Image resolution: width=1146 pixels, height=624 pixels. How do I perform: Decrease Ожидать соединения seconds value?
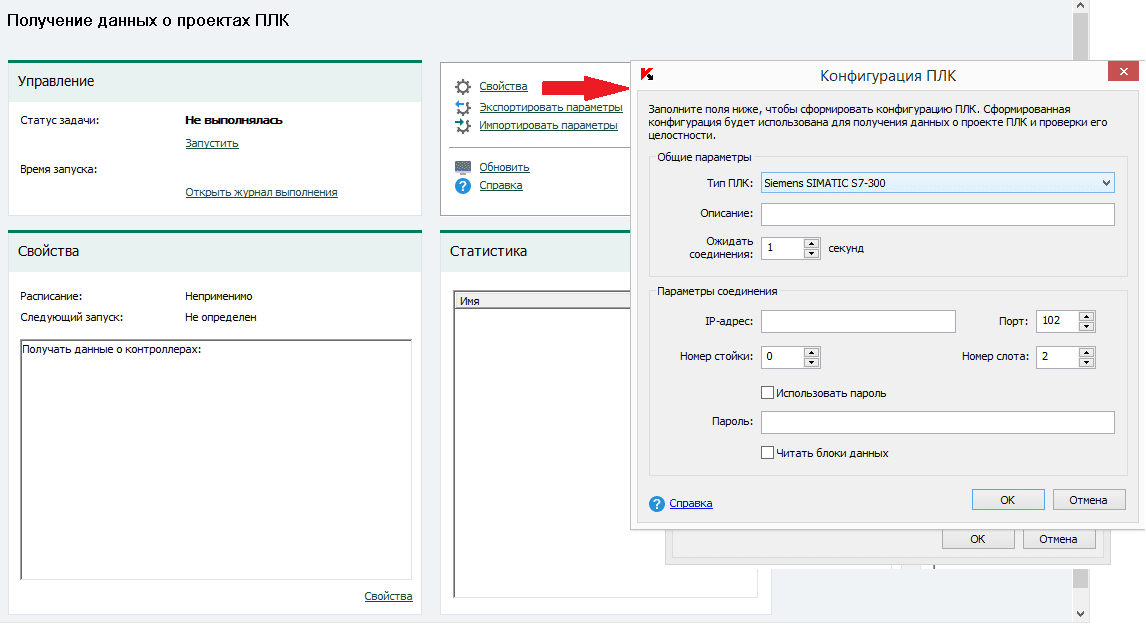point(811,254)
